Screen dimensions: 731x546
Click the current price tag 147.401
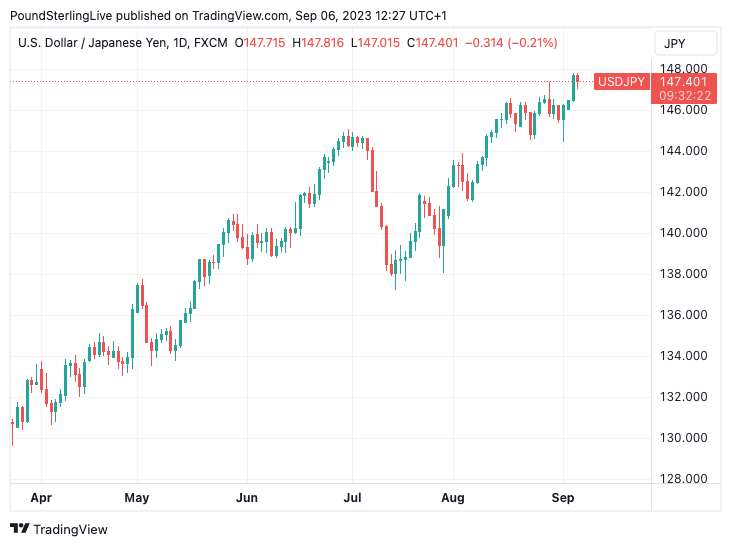(684, 81)
